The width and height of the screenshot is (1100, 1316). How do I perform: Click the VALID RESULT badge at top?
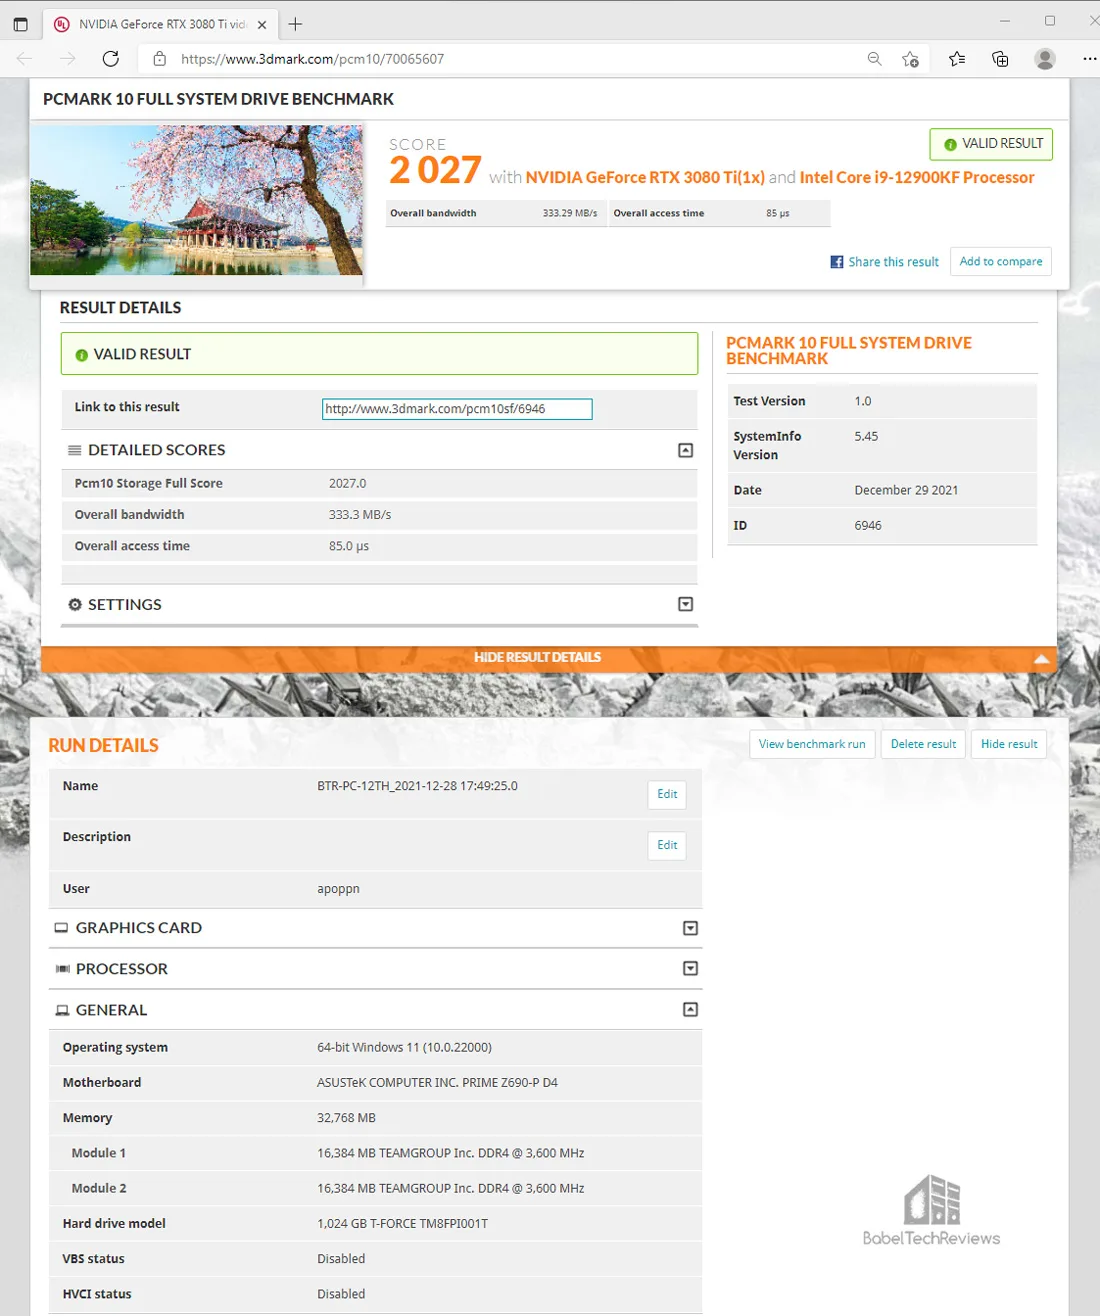pyautogui.click(x=991, y=144)
